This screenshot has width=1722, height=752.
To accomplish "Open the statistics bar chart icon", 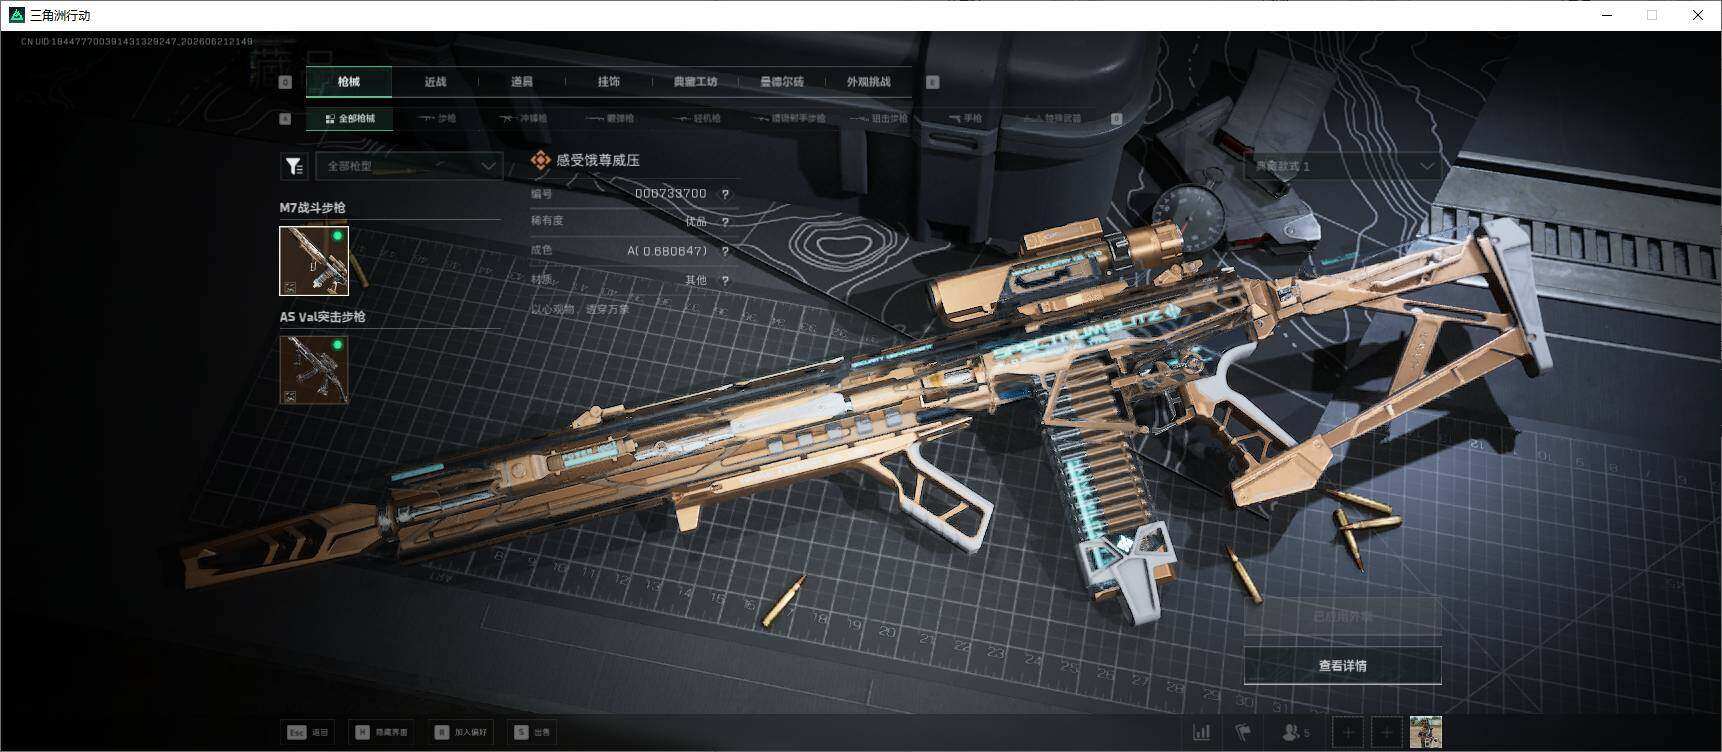I will tap(1202, 733).
